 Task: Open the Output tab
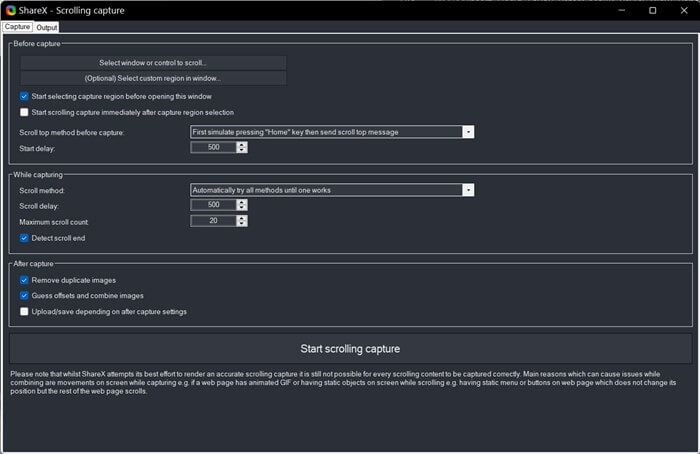(46, 27)
